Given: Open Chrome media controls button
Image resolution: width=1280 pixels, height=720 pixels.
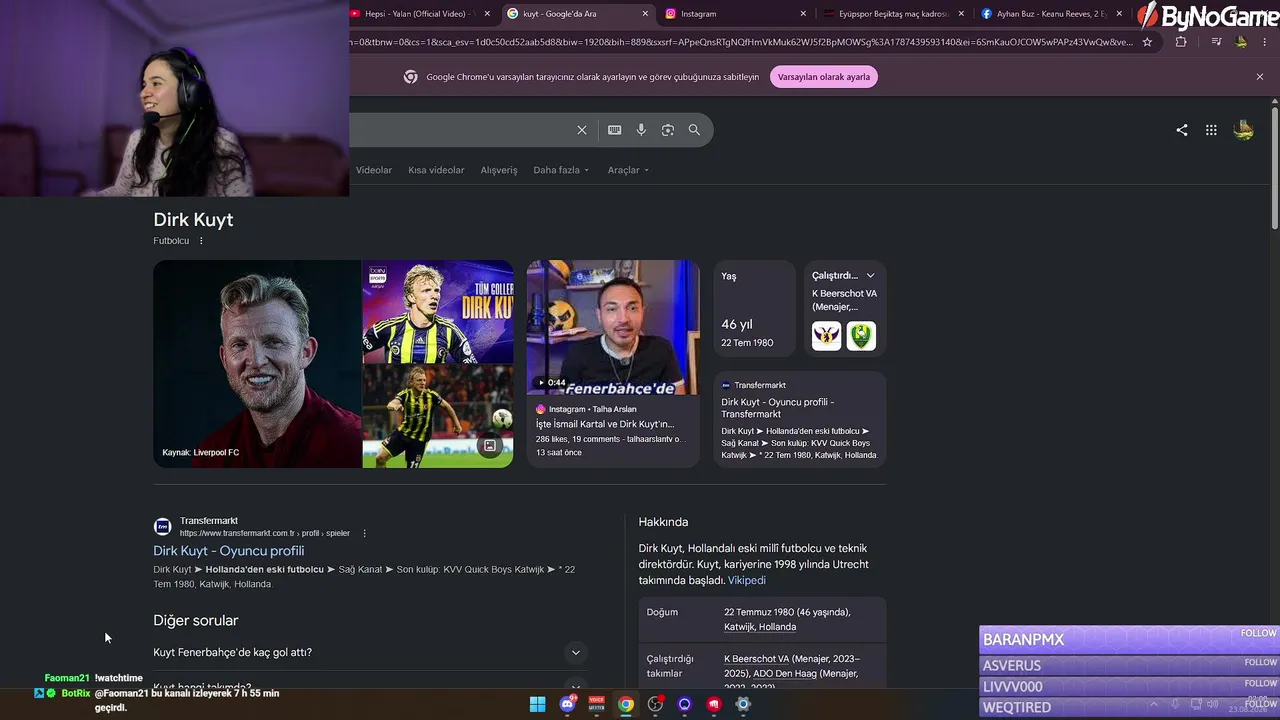Looking at the screenshot, I should [x=1216, y=42].
